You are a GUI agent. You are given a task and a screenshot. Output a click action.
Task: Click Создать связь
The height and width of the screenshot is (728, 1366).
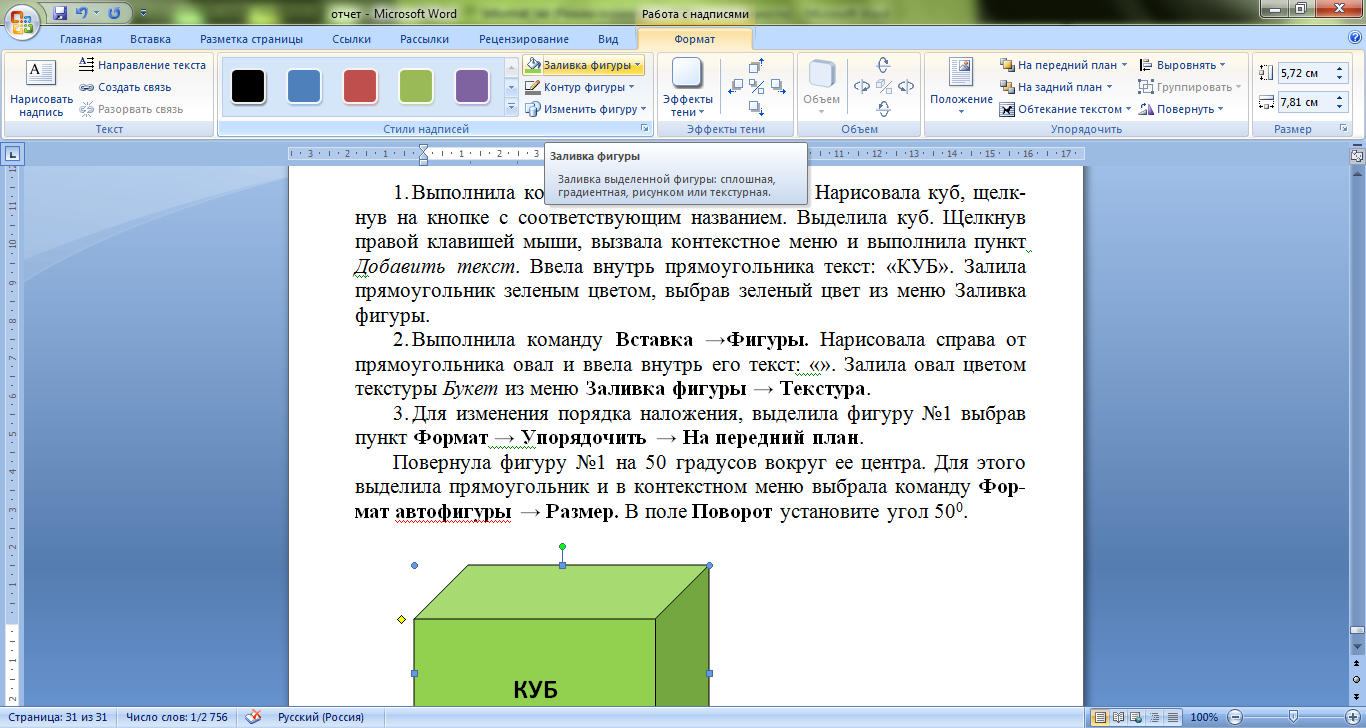pyautogui.click(x=126, y=87)
